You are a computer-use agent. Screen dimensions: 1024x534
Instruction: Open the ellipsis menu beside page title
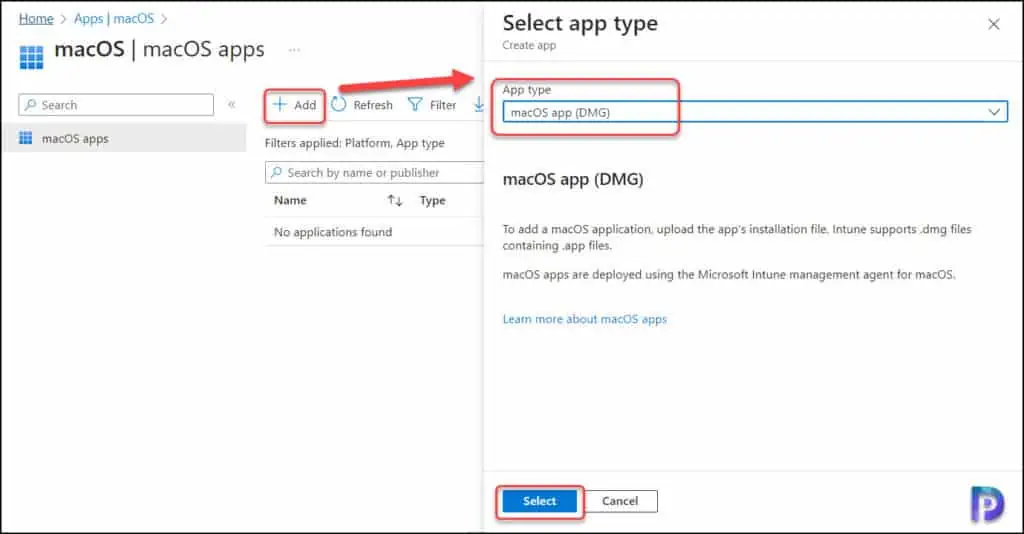[x=295, y=50]
